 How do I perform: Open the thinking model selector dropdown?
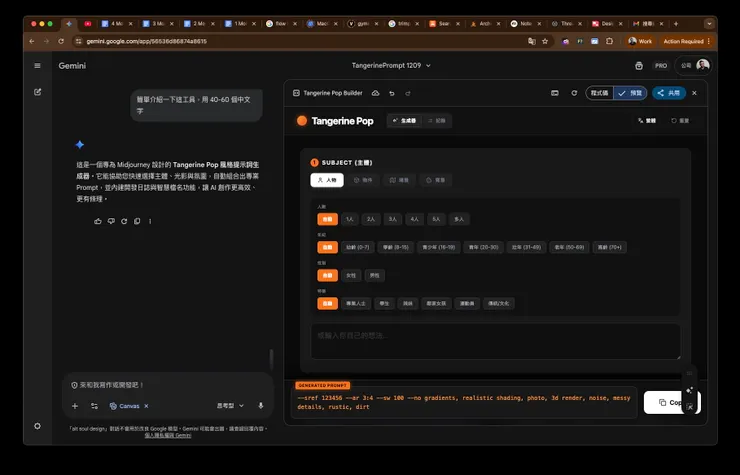[x=230, y=406]
